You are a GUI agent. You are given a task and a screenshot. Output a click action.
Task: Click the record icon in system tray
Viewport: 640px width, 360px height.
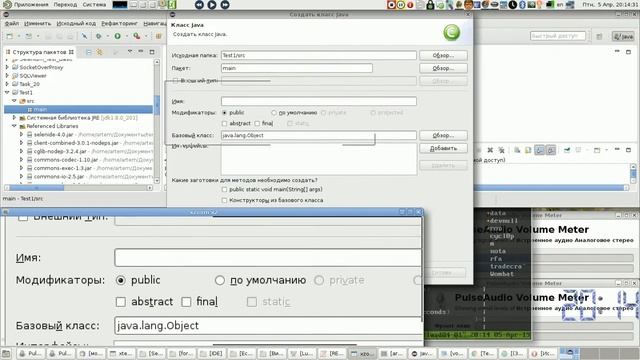(391, 5)
